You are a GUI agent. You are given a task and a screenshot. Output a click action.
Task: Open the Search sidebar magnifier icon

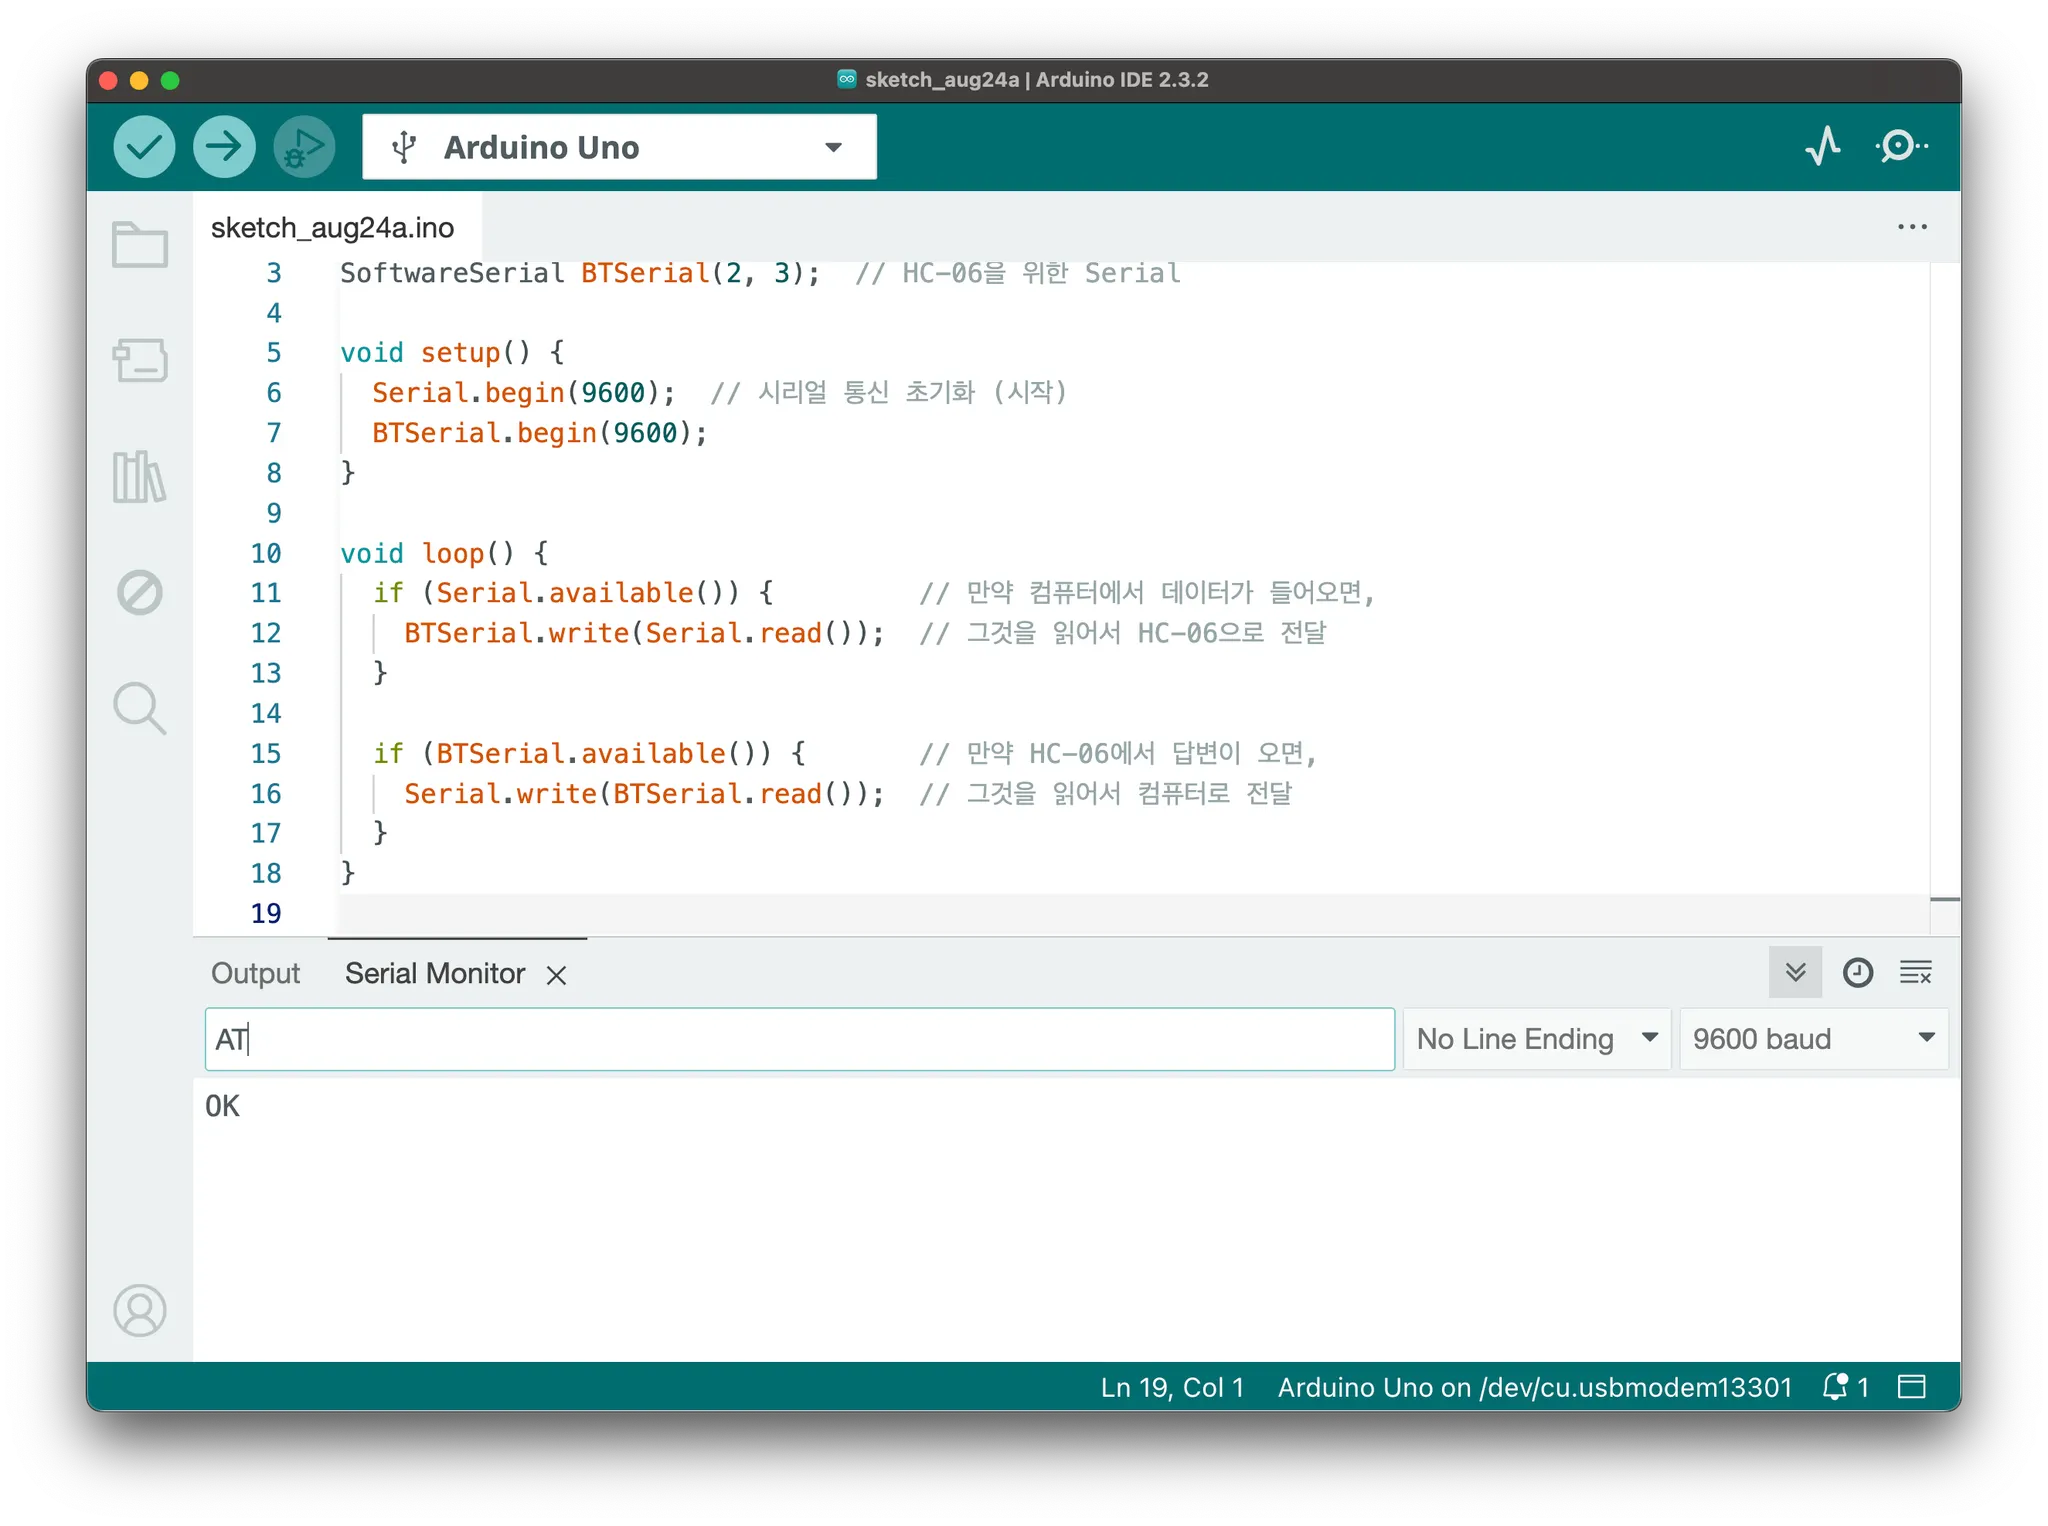click(140, 708)
